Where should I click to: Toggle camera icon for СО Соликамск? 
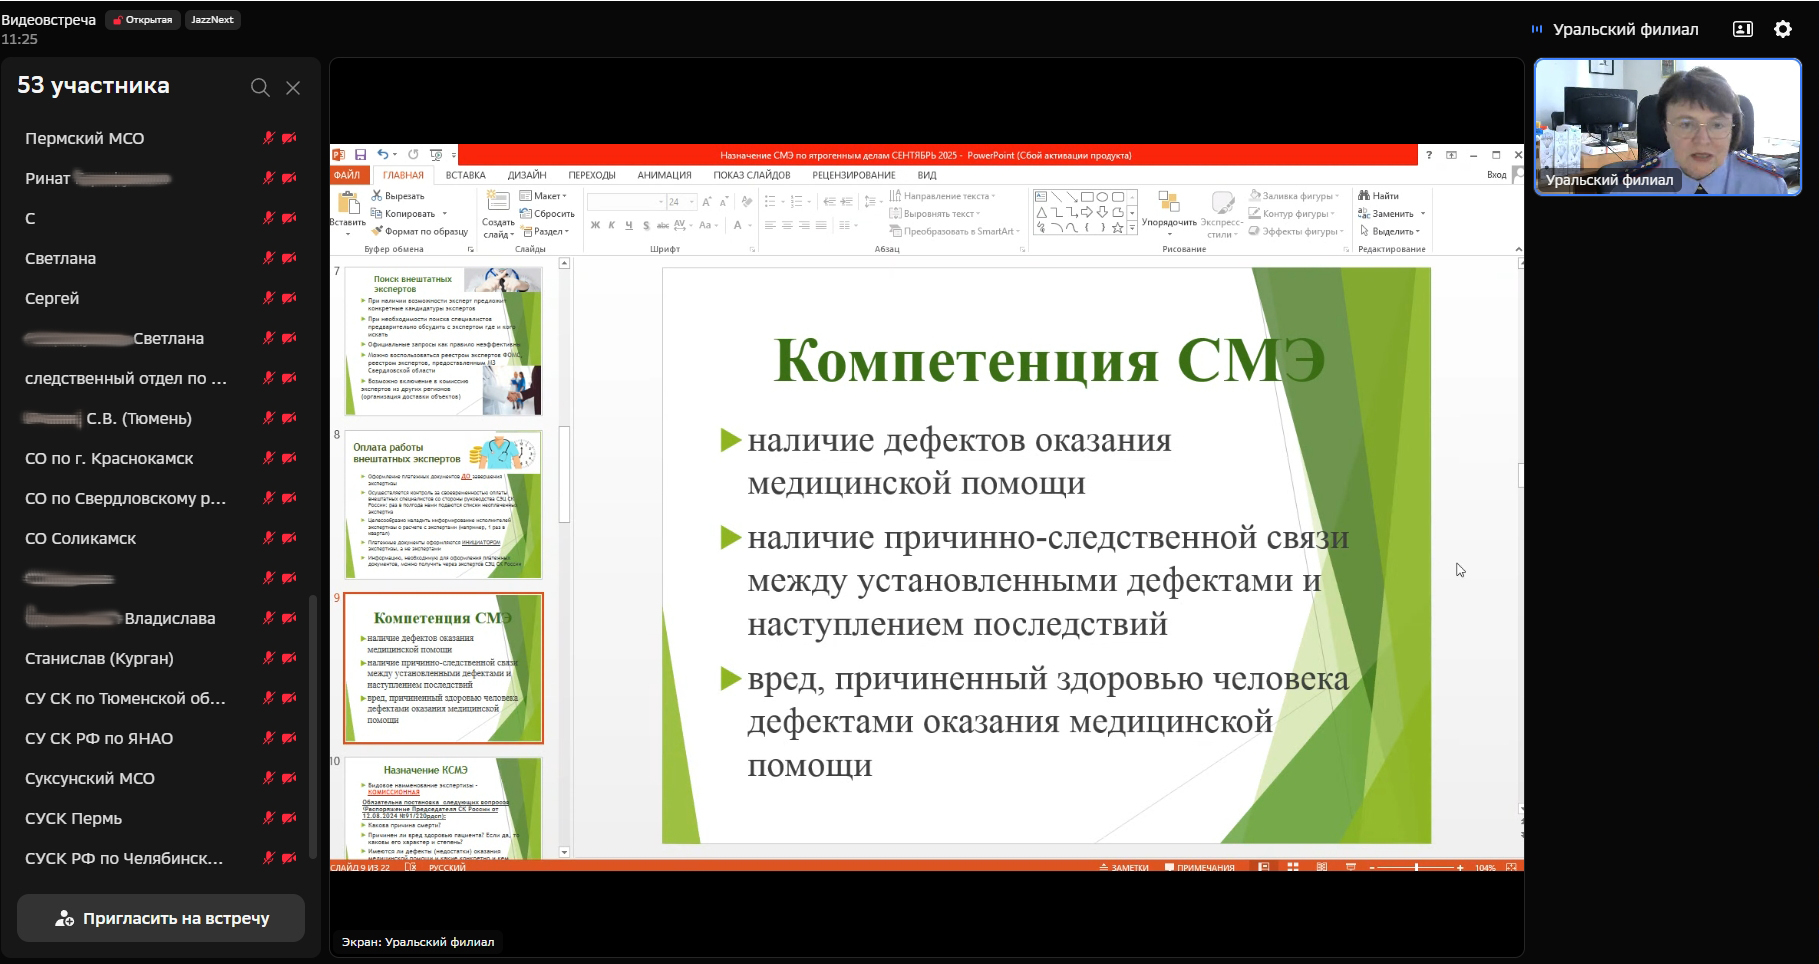point(289,538)
